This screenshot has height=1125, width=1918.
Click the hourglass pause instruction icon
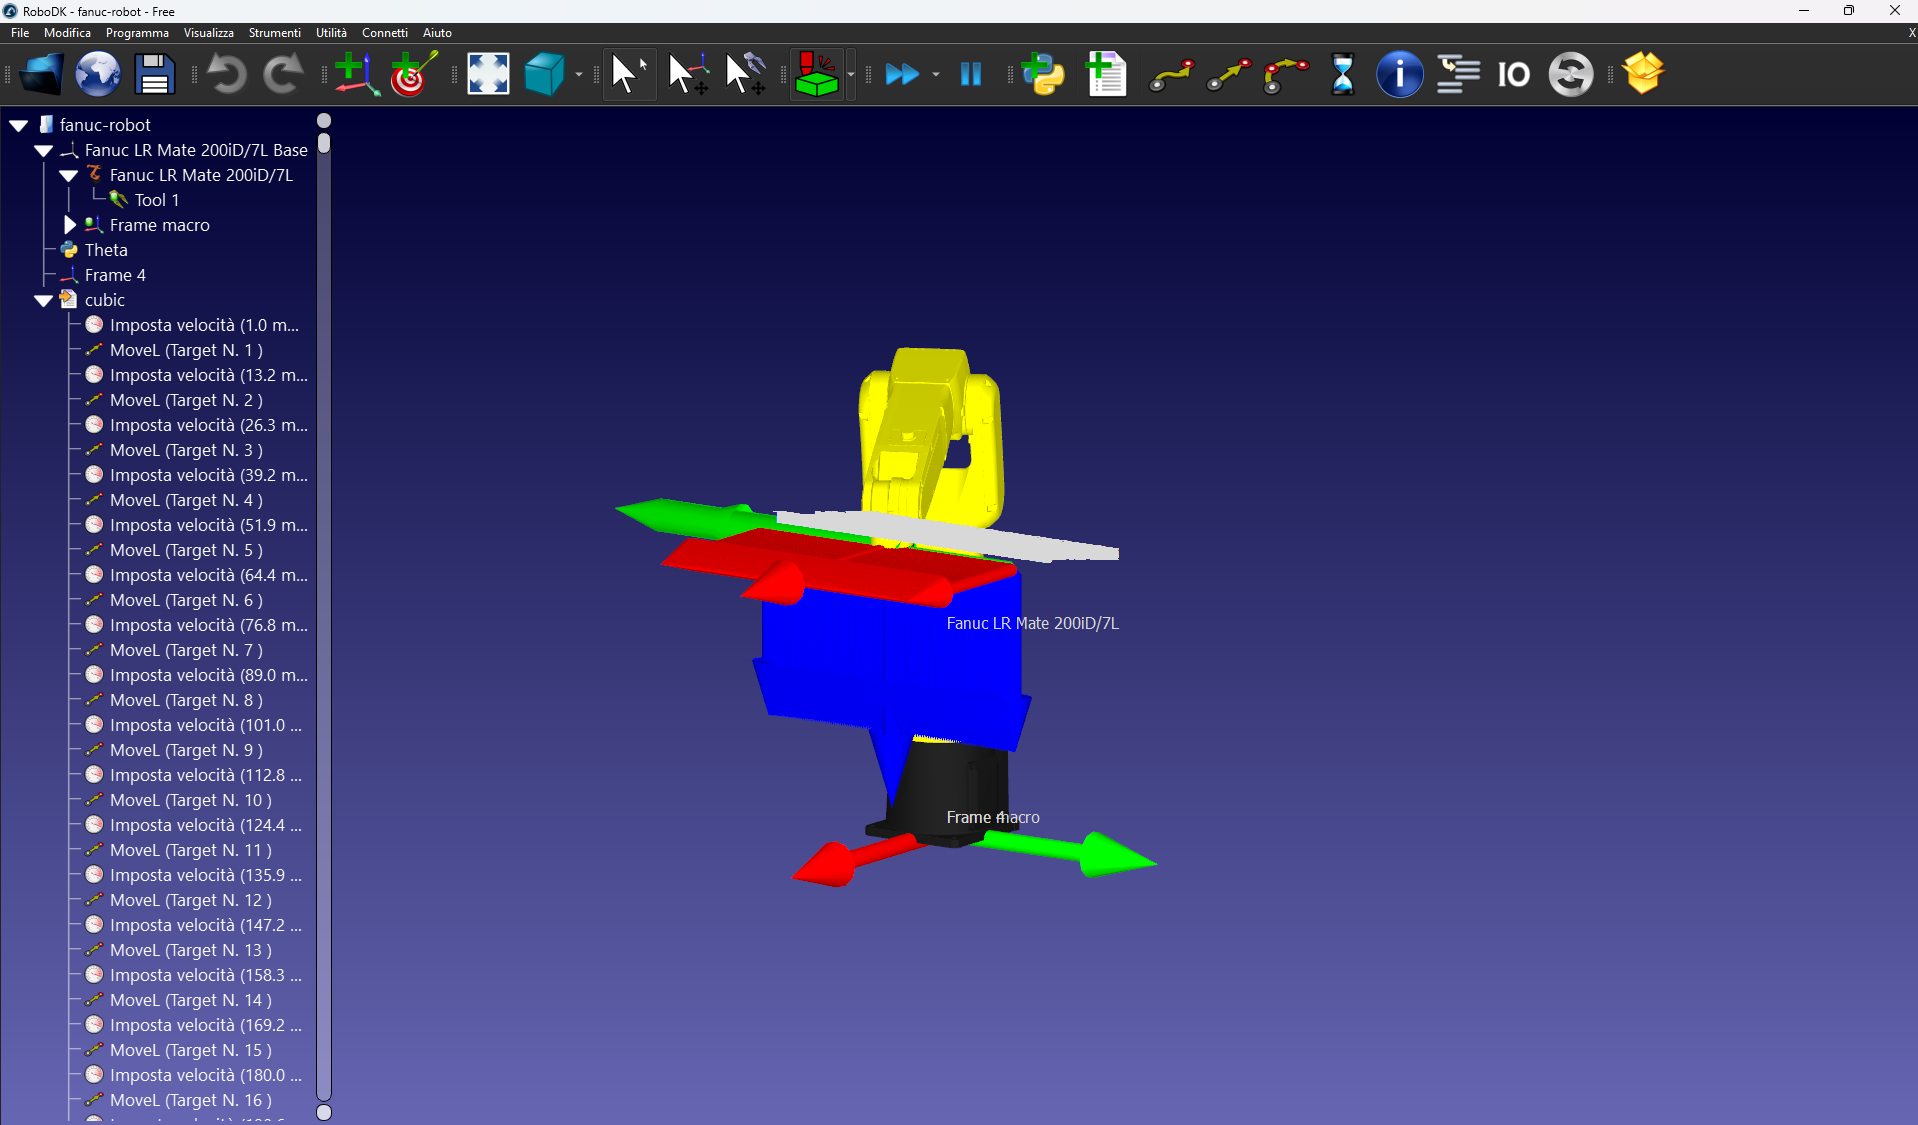tap(1343, 74)
